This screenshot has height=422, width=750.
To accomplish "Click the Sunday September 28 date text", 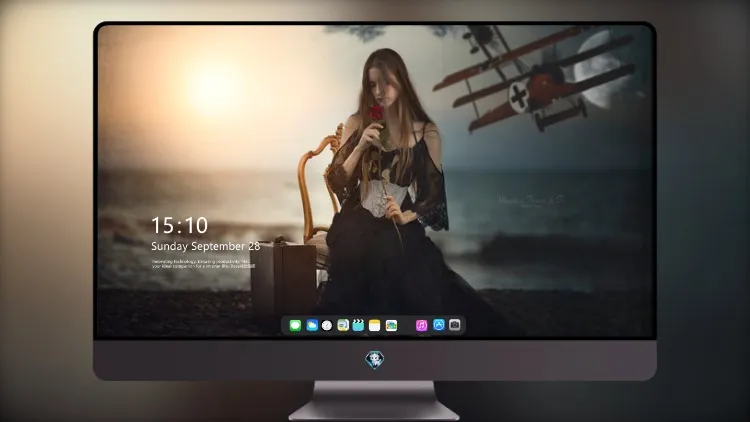I will coord(206,246).
